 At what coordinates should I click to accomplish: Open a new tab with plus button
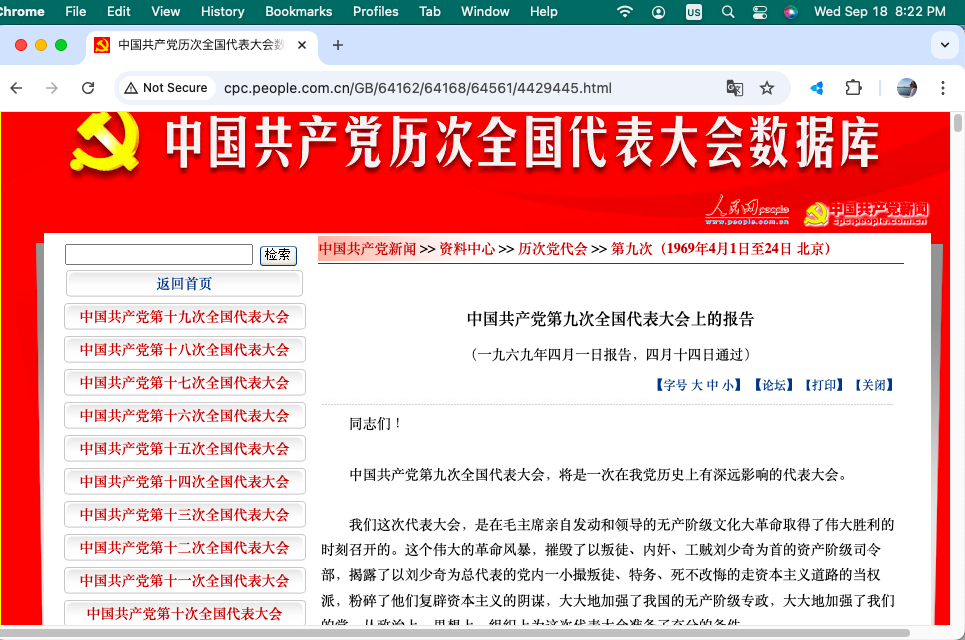[337, 45]
